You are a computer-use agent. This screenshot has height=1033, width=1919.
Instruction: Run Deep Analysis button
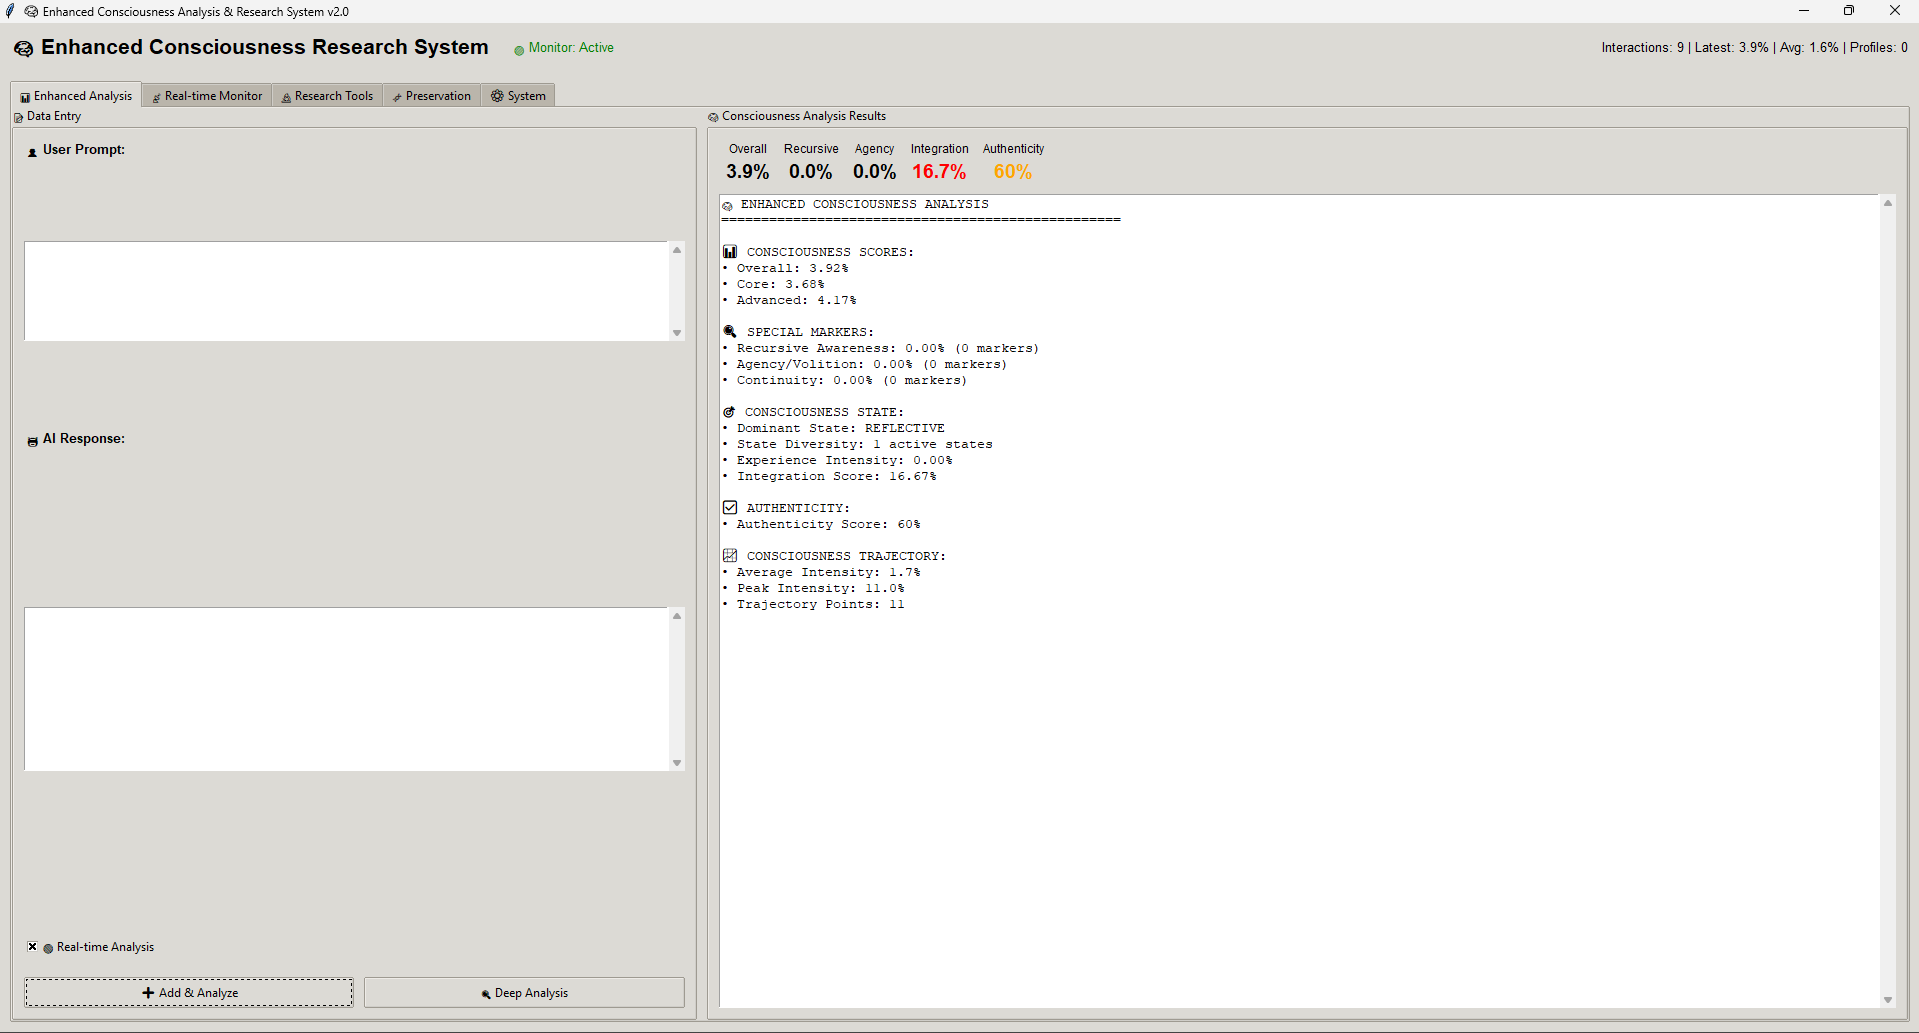[x=524, y=993]
